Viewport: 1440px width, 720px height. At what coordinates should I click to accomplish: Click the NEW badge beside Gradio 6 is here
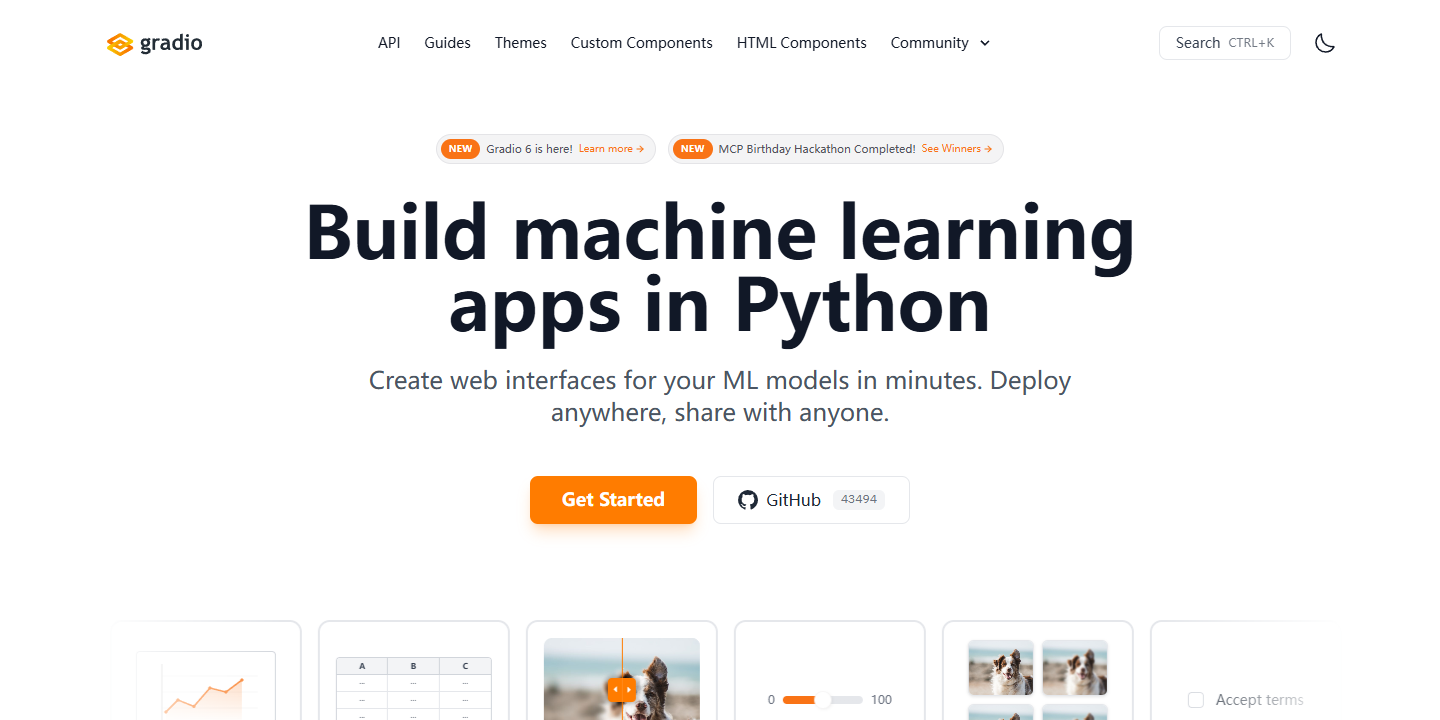click(461, 149)
